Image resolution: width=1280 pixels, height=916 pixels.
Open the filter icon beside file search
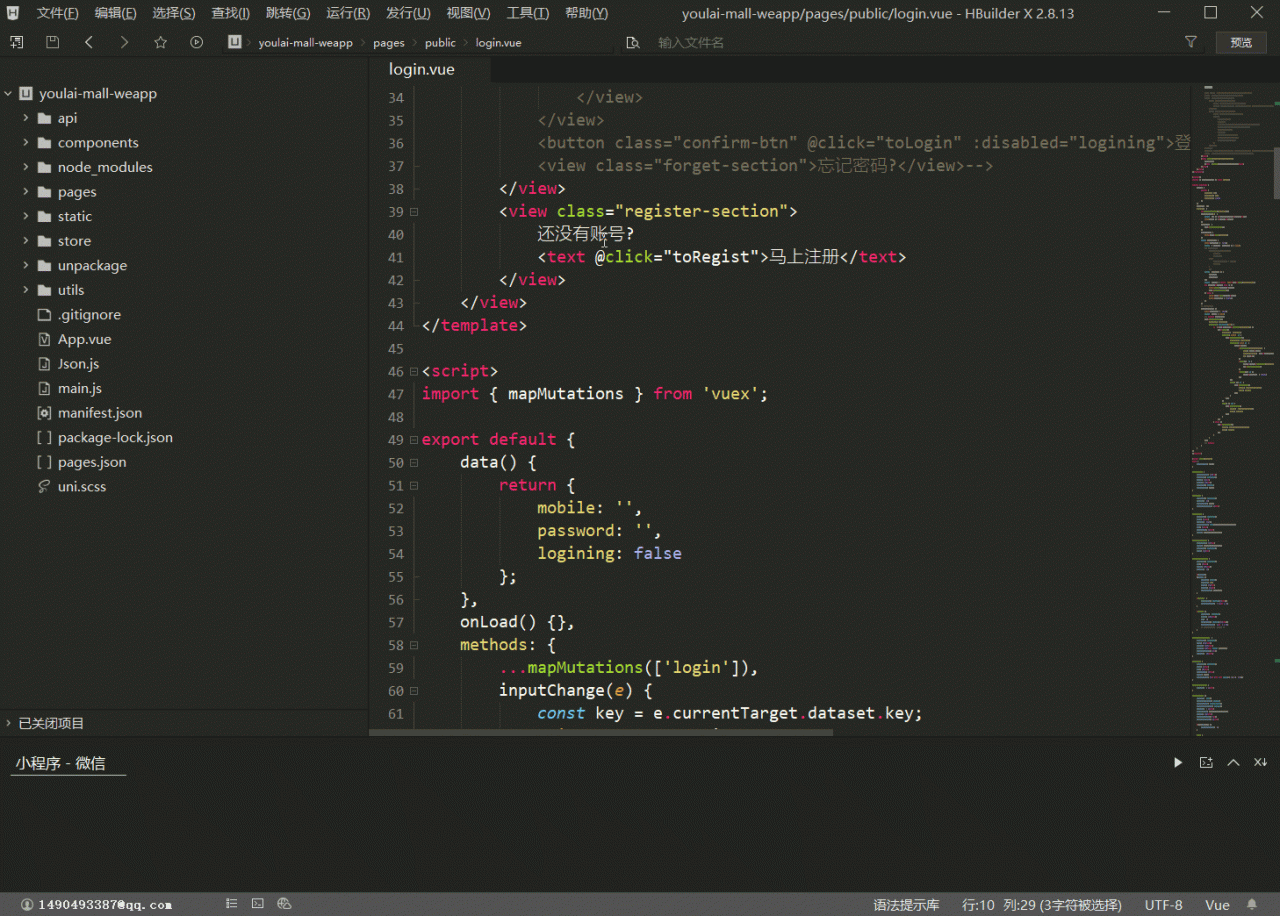click(1190, 42)
